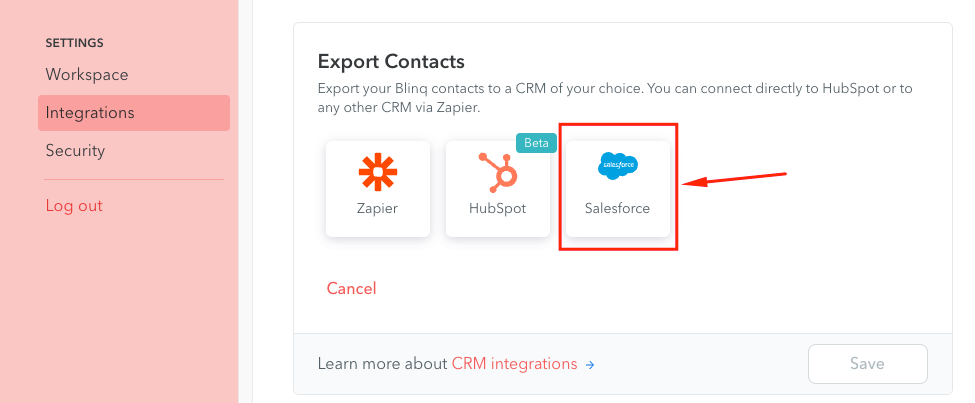Image resolution: width=975 pixels, height=403 pixels.
Task: Click the SETTINGS sidebar header
Action: (75, 43)
